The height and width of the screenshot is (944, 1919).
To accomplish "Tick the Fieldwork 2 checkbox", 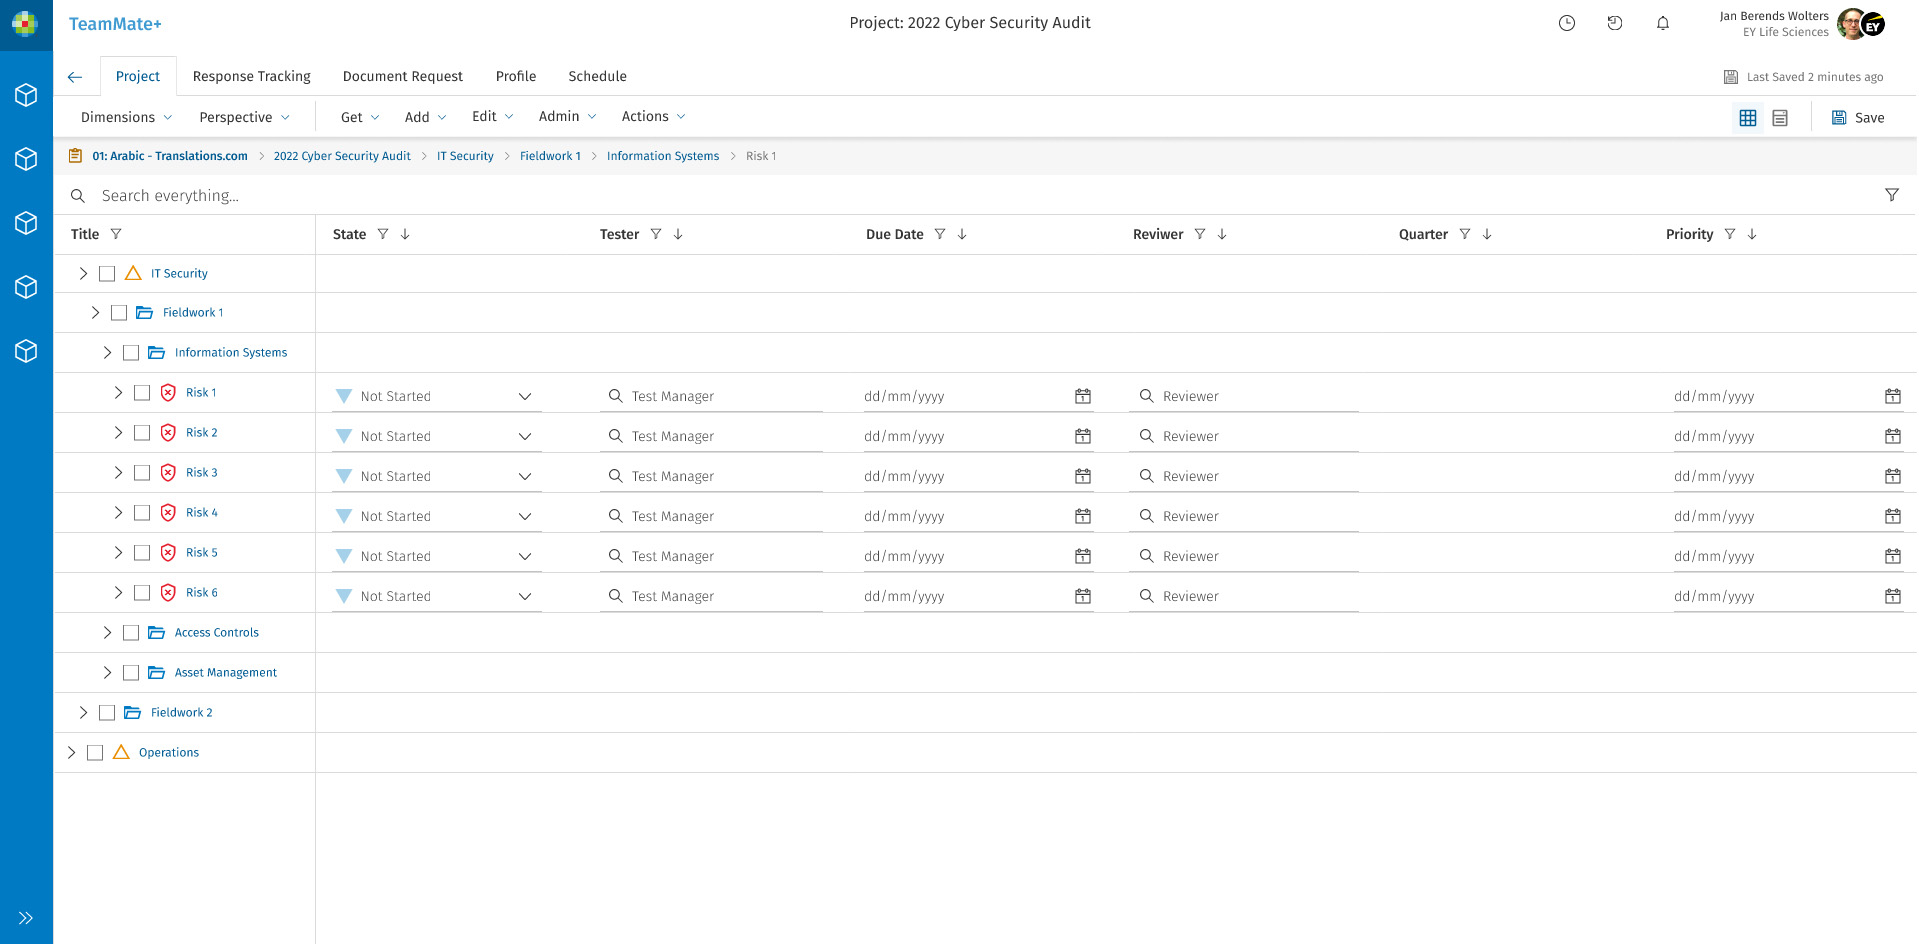I will [107, 713].
